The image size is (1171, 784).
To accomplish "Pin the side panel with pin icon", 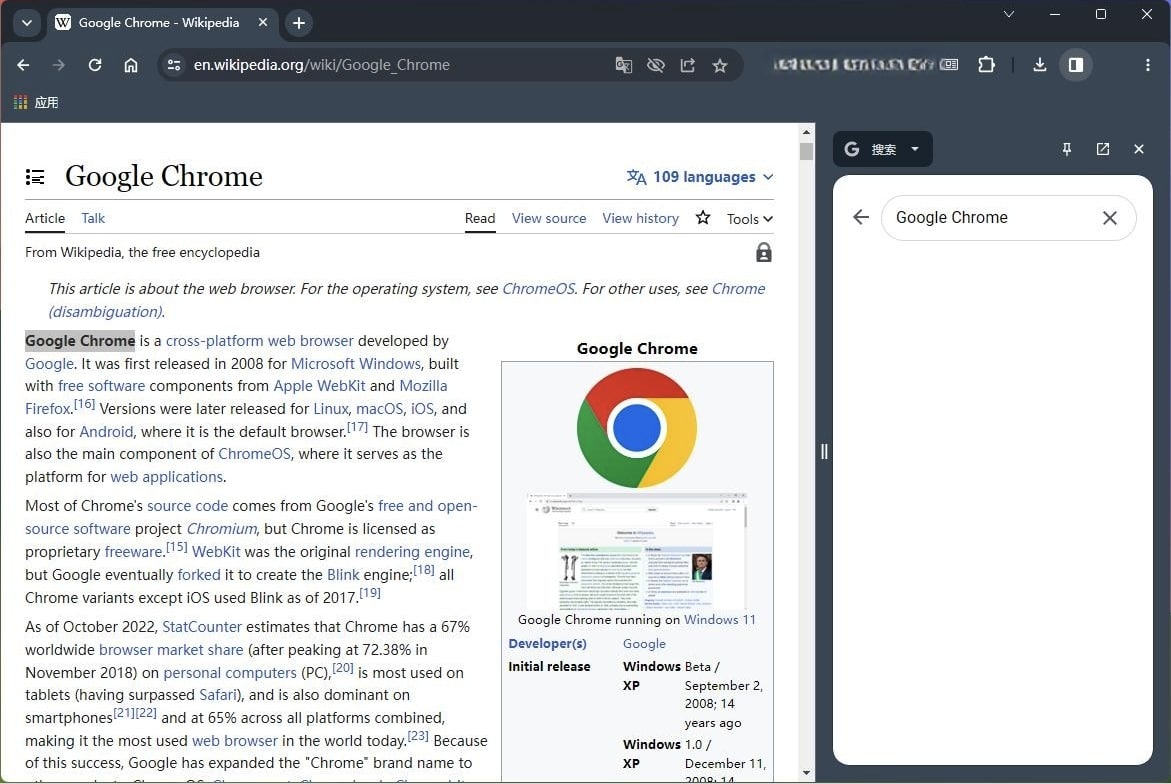I will click(x=1067, y=149).
